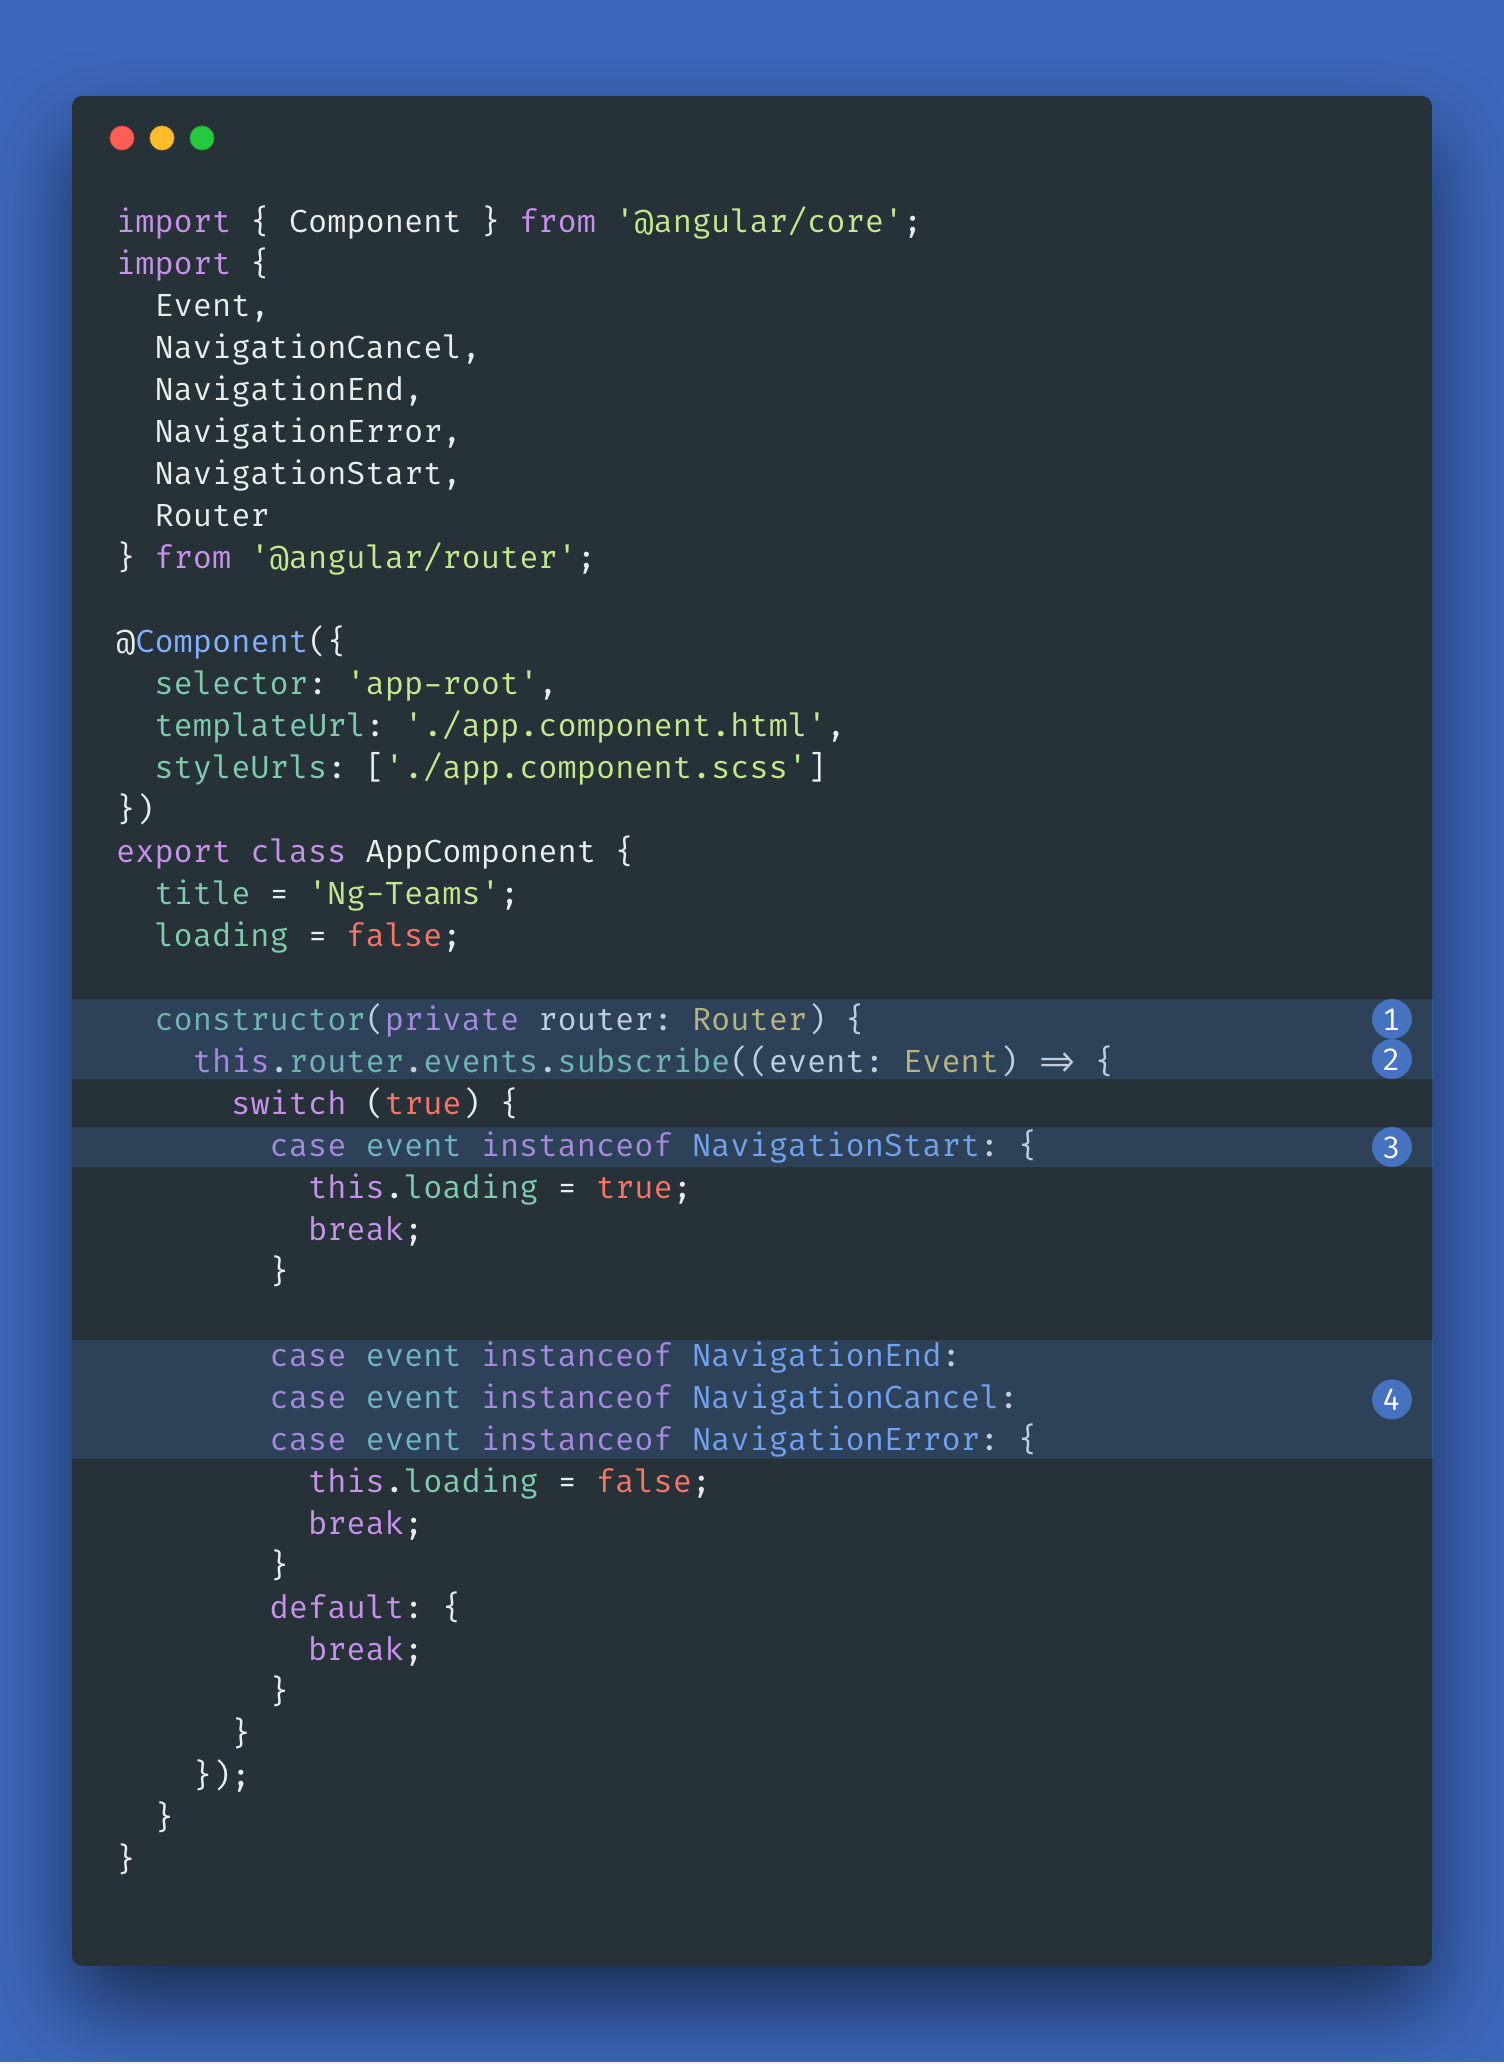Click the "styleUrls" property key

(240, 767)
